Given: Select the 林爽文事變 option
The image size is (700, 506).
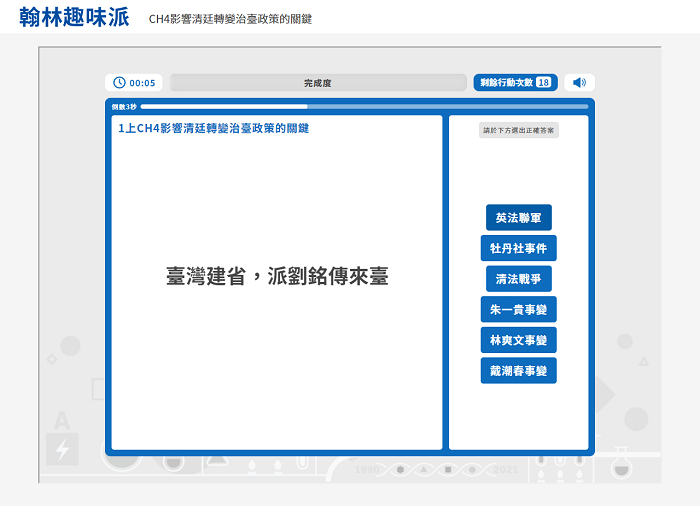Looking at the screenshot, I should coord(518,340).
